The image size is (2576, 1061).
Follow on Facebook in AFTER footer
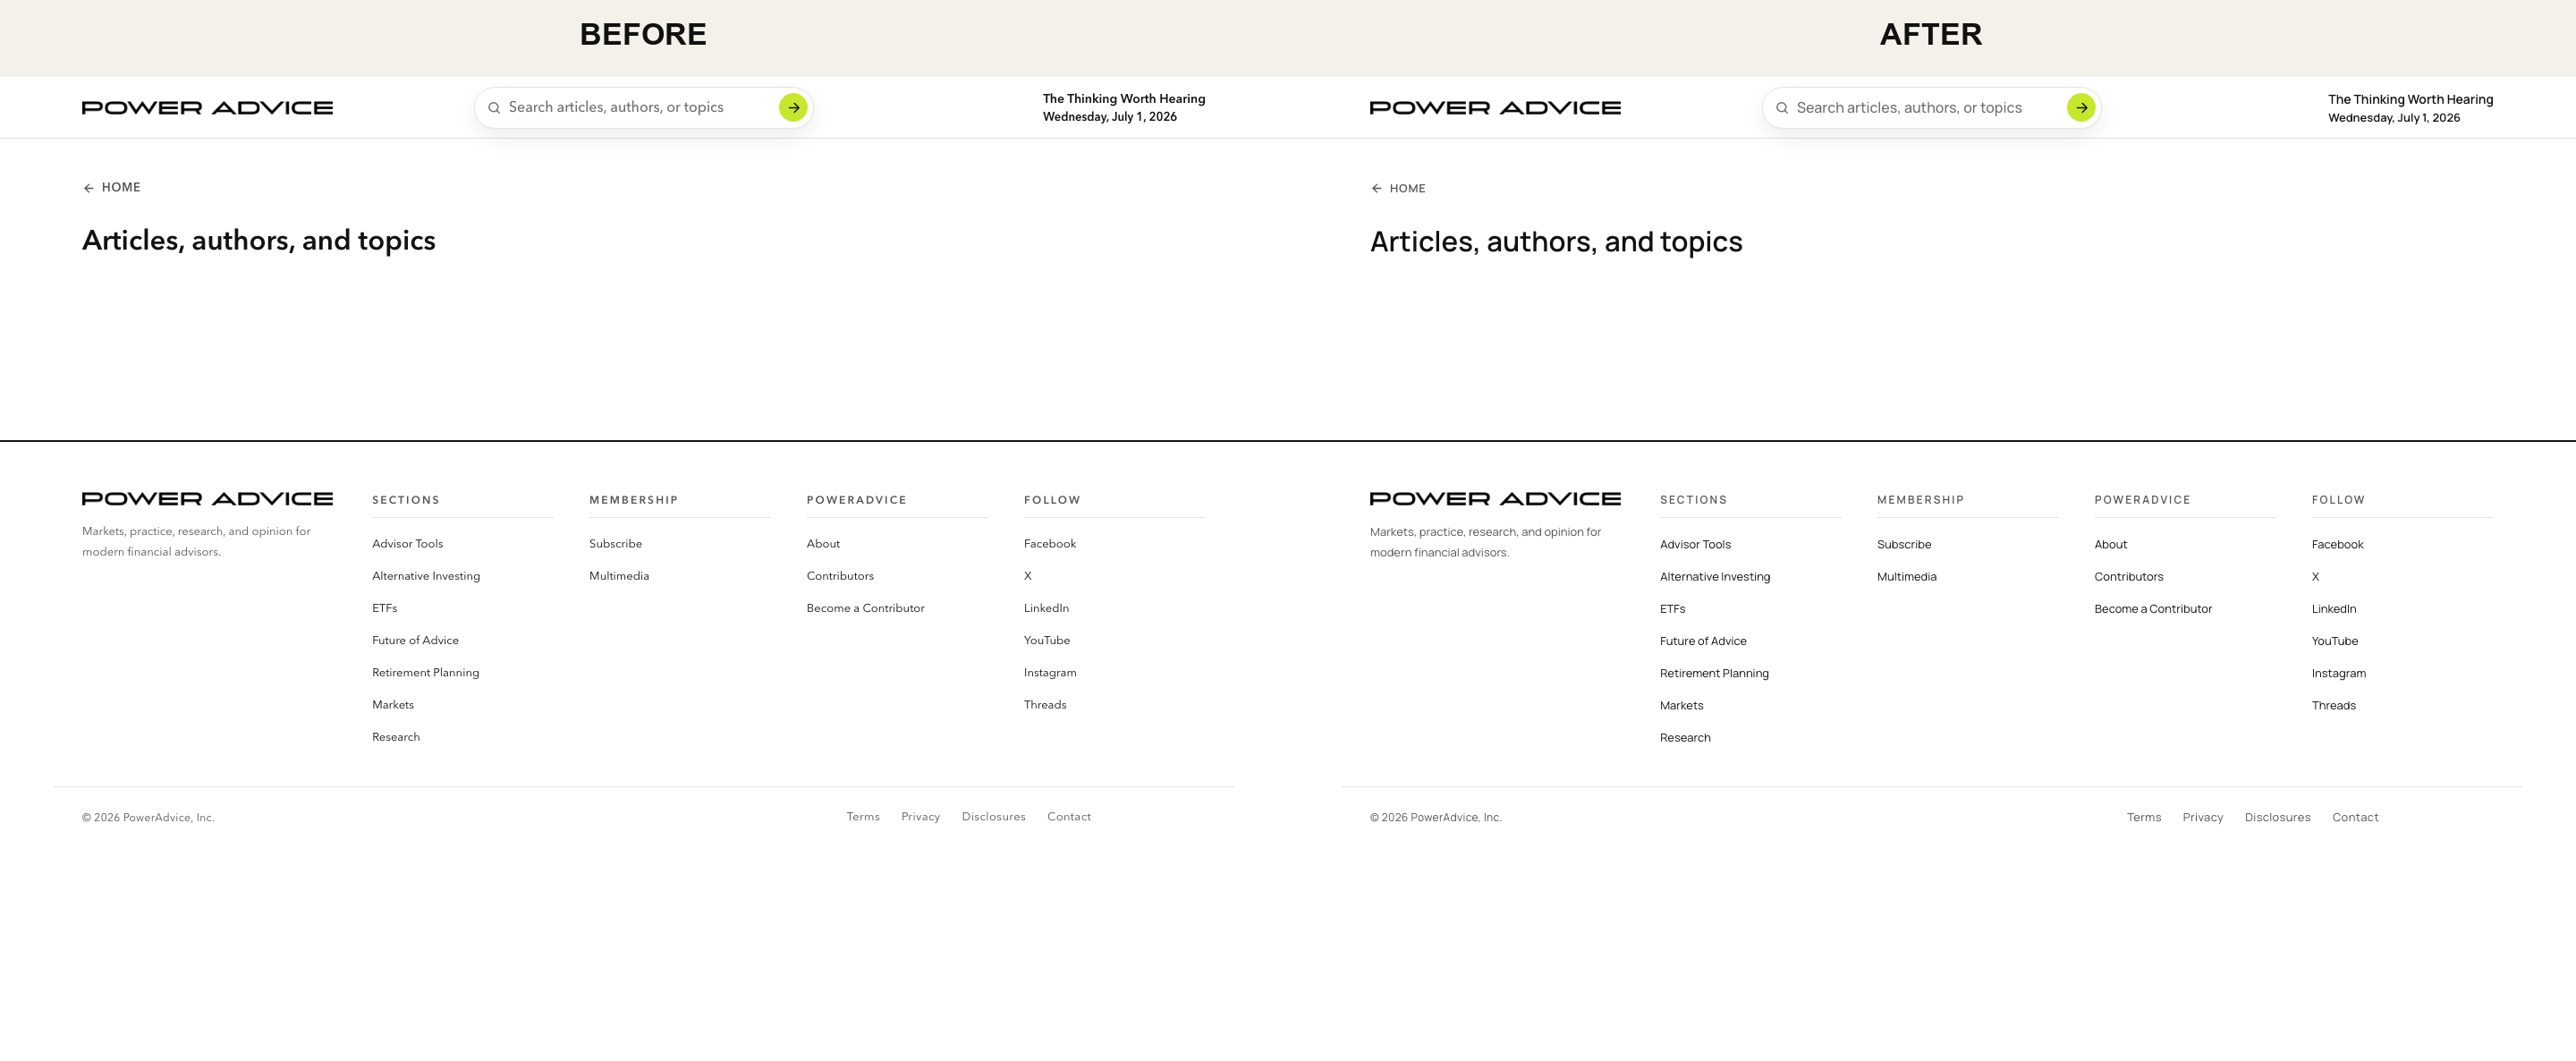[2337, 544]
